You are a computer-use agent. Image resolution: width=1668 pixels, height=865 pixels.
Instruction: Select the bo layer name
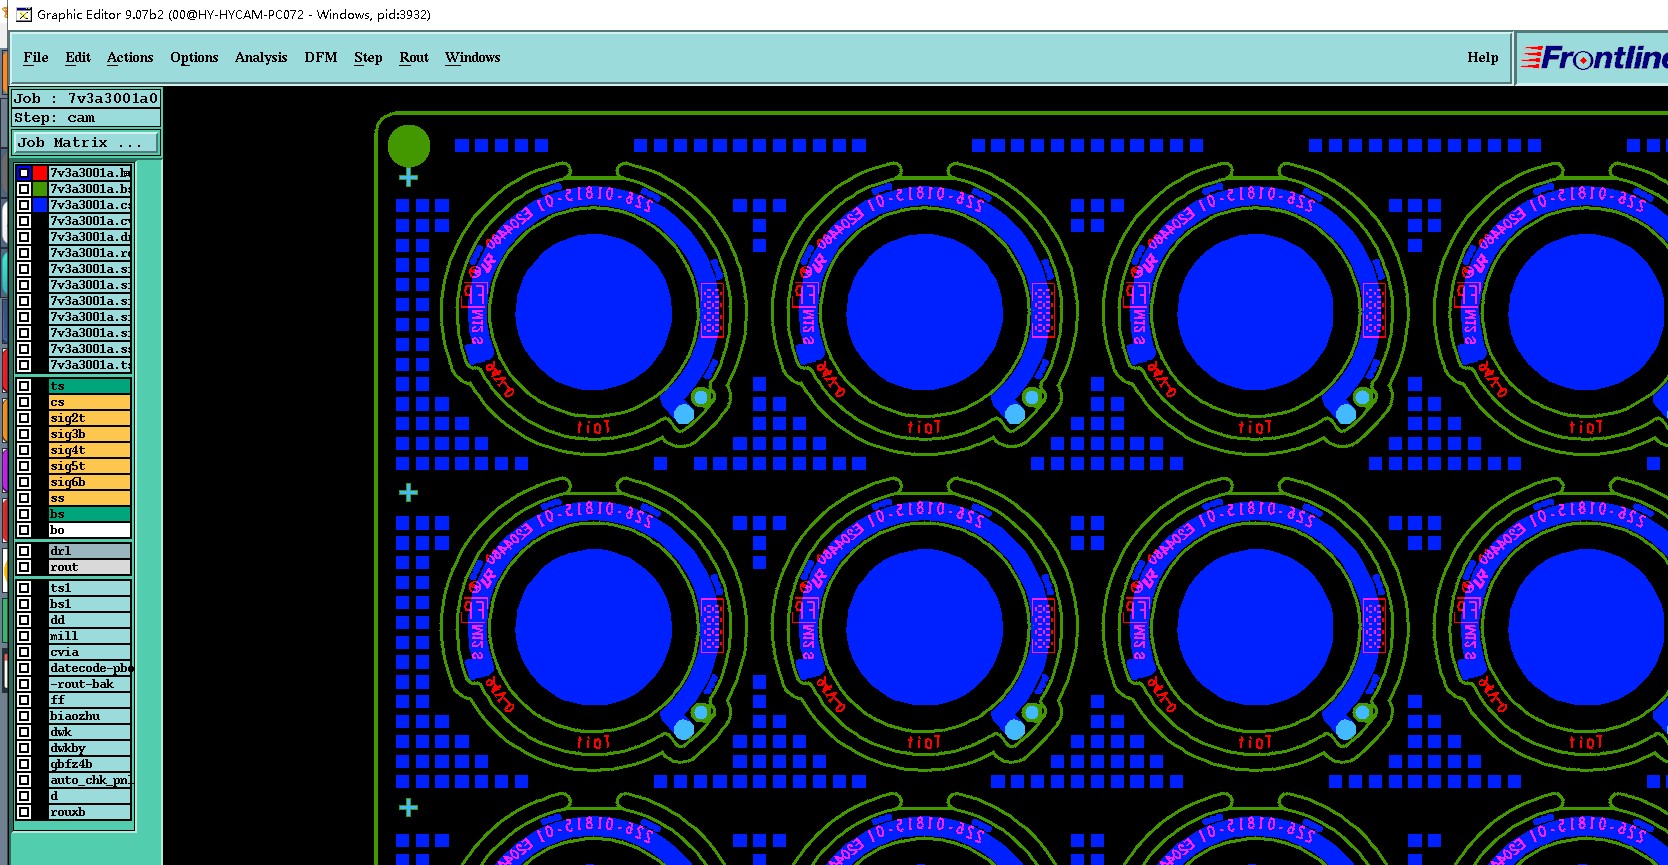coord(90,530)
